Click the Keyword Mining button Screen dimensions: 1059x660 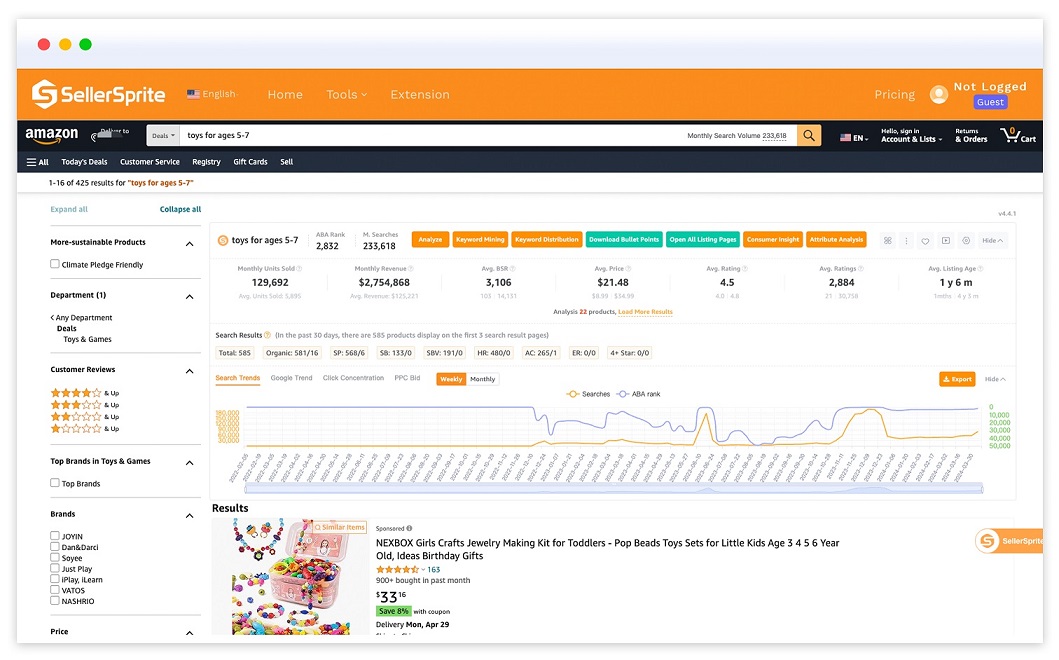(480, 240)
